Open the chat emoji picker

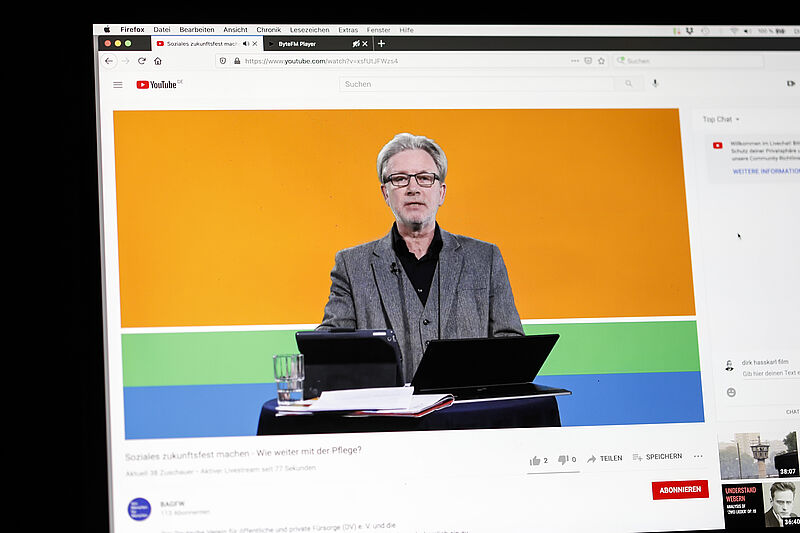pyautogui.click(x=731, y=392)
